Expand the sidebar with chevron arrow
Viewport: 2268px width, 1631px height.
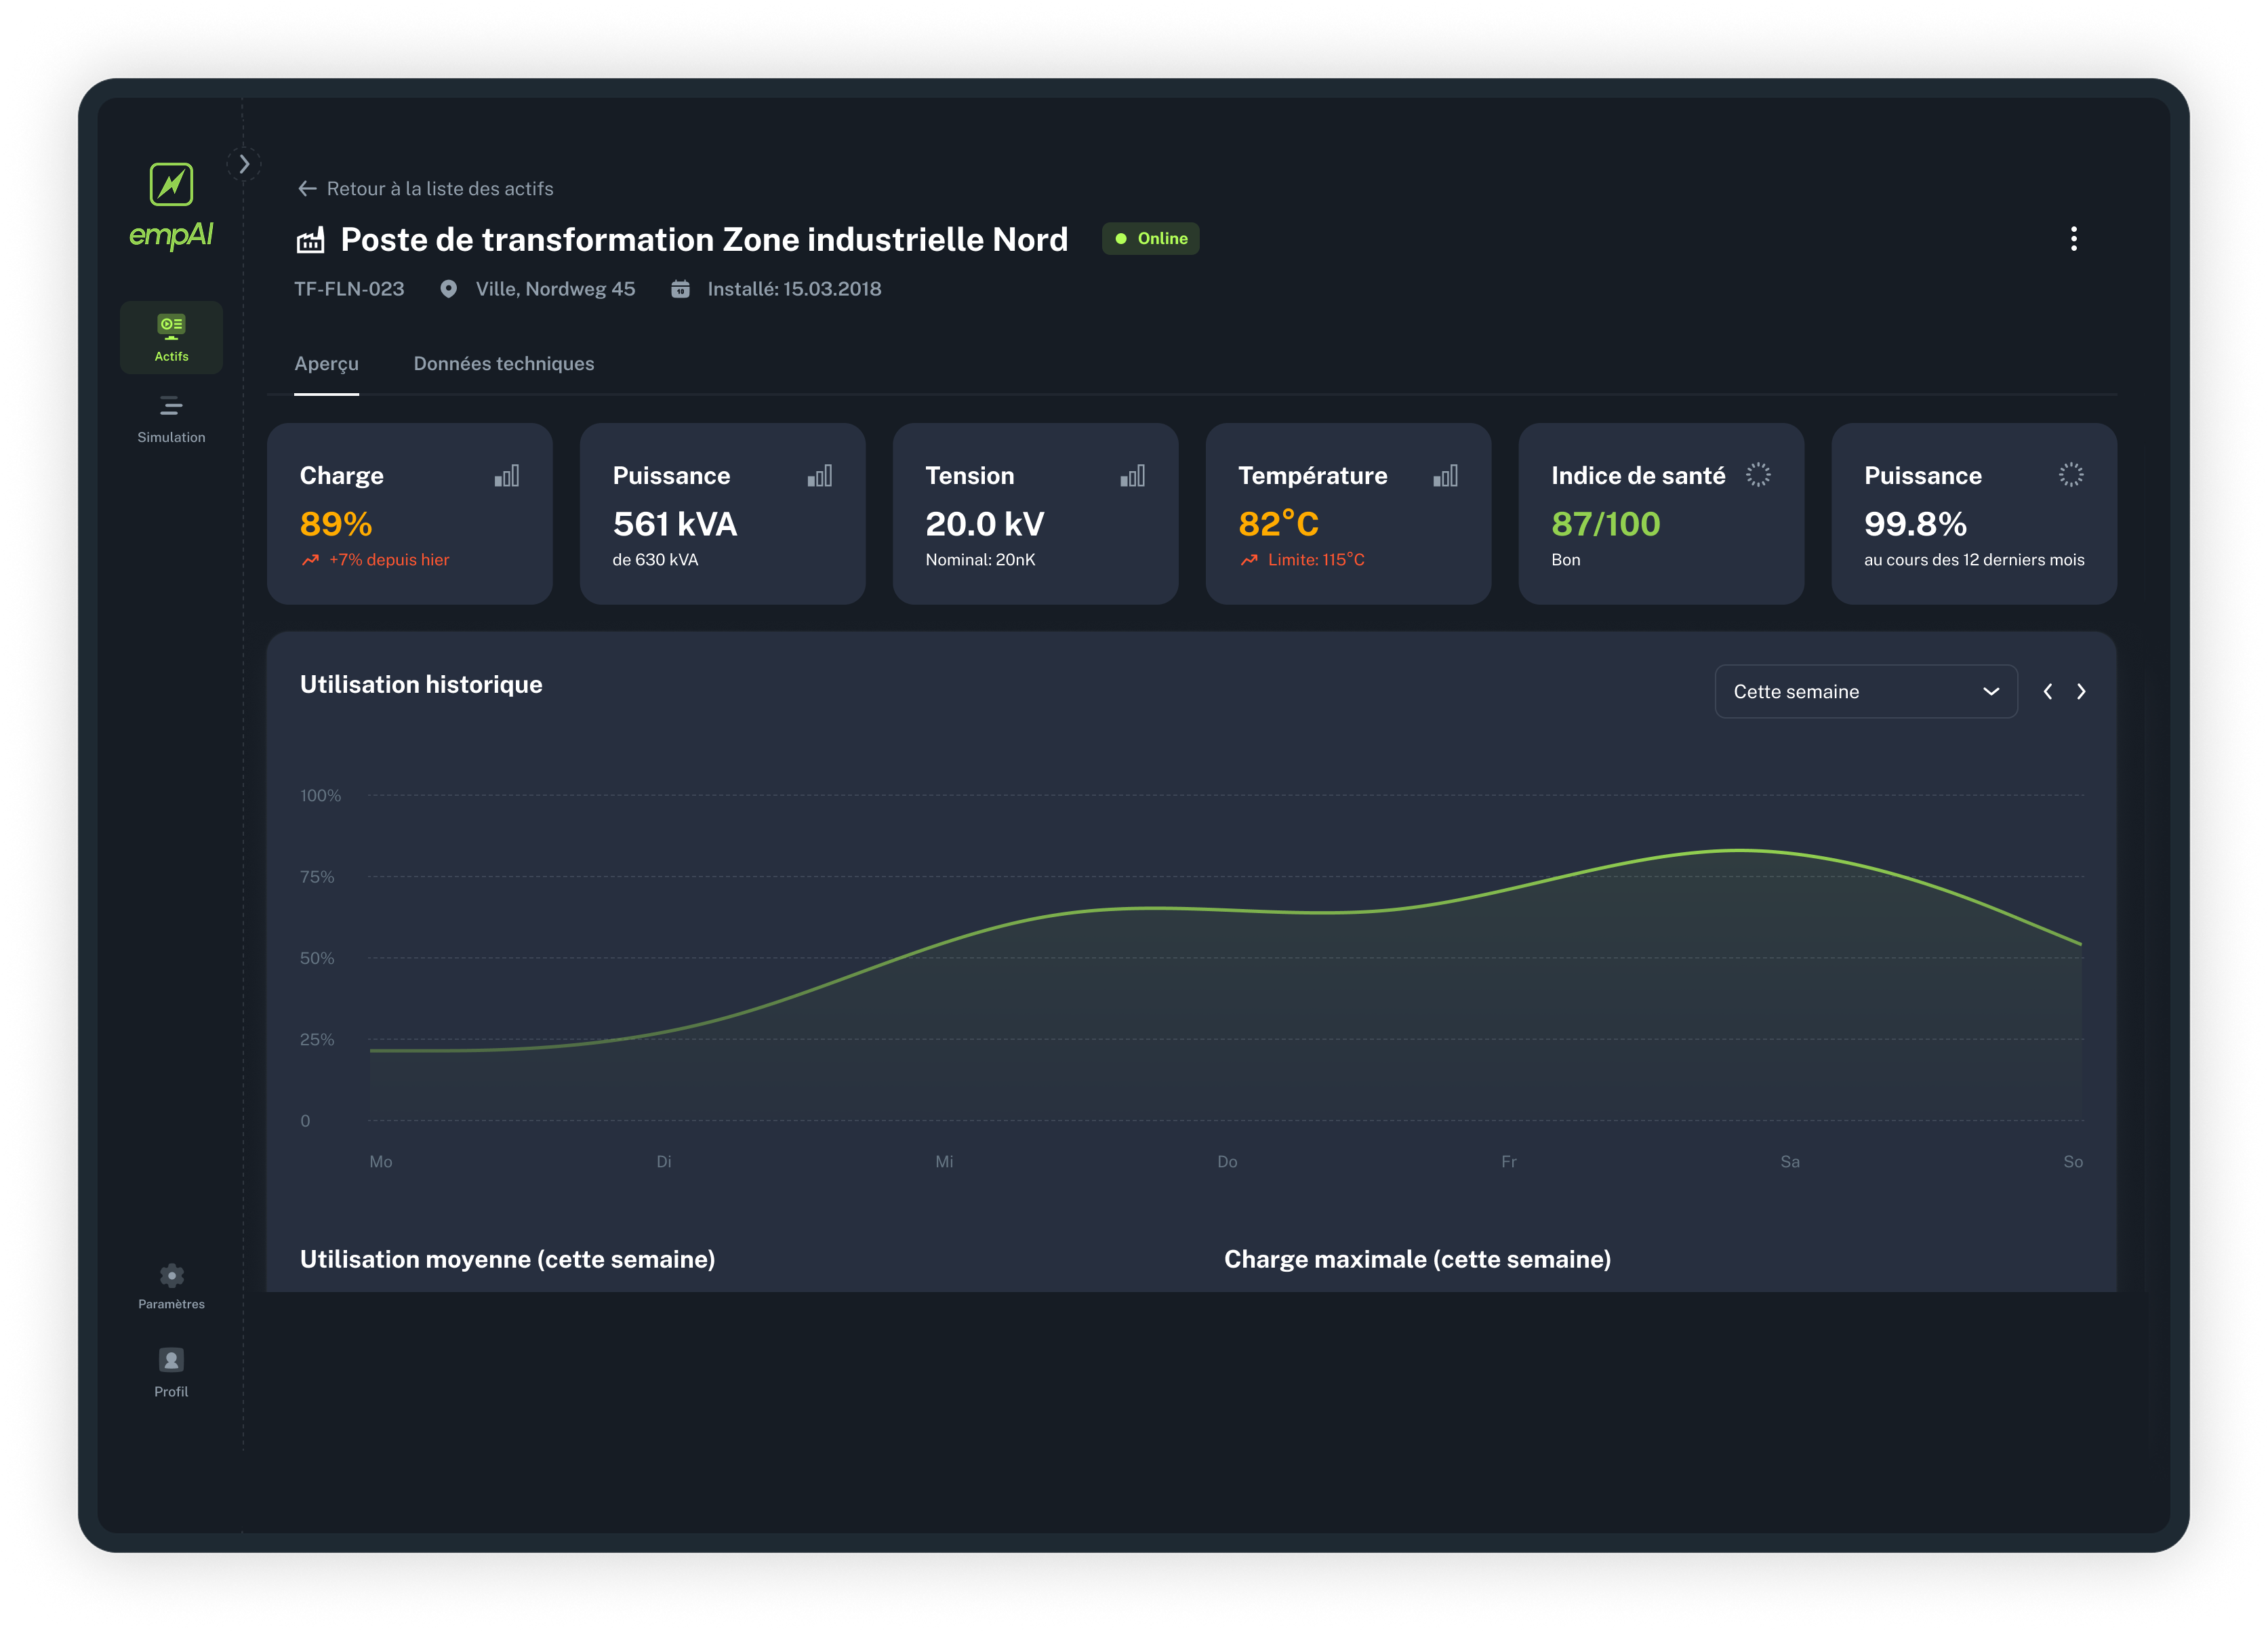coord(244,164)
